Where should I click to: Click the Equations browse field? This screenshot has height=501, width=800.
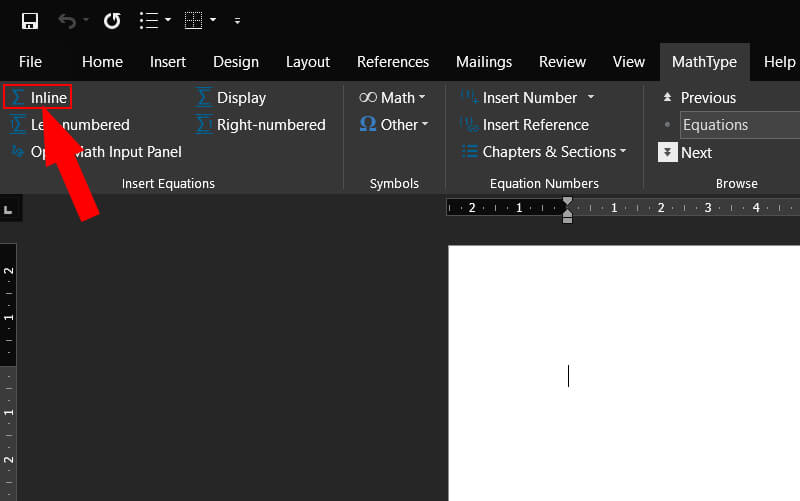point(740,125)
